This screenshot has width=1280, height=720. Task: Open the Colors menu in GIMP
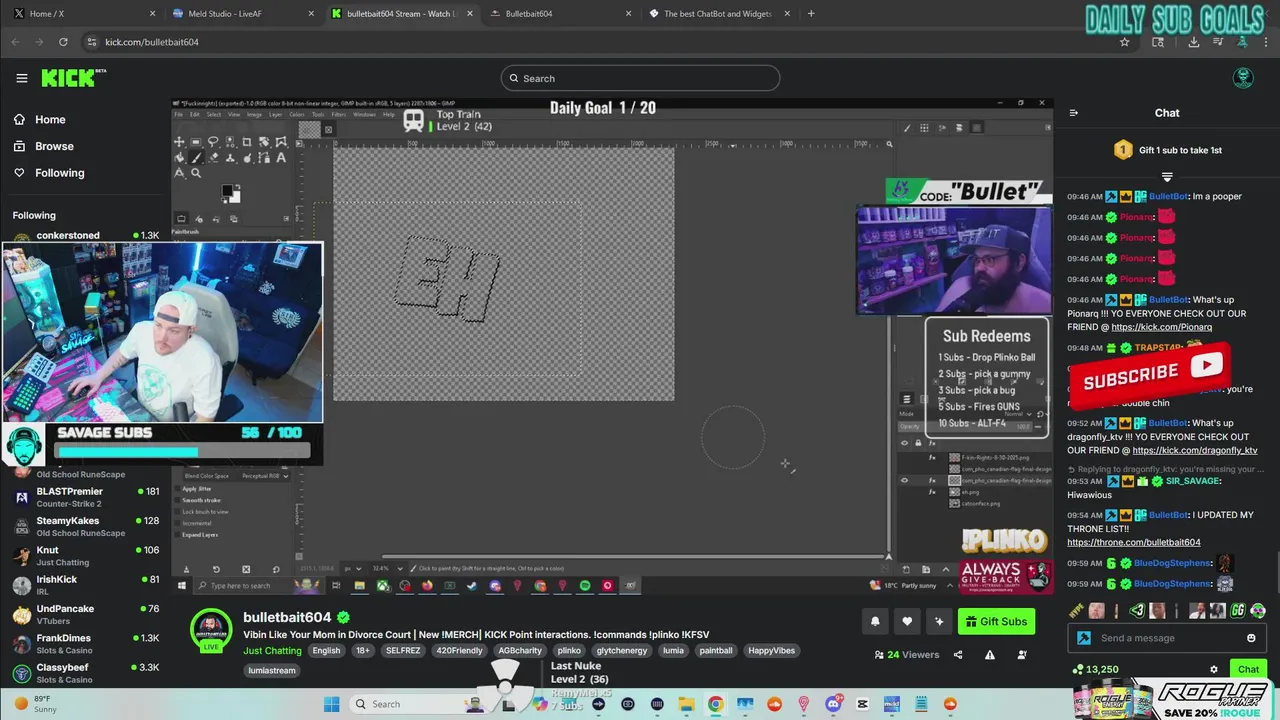(297, 114)
